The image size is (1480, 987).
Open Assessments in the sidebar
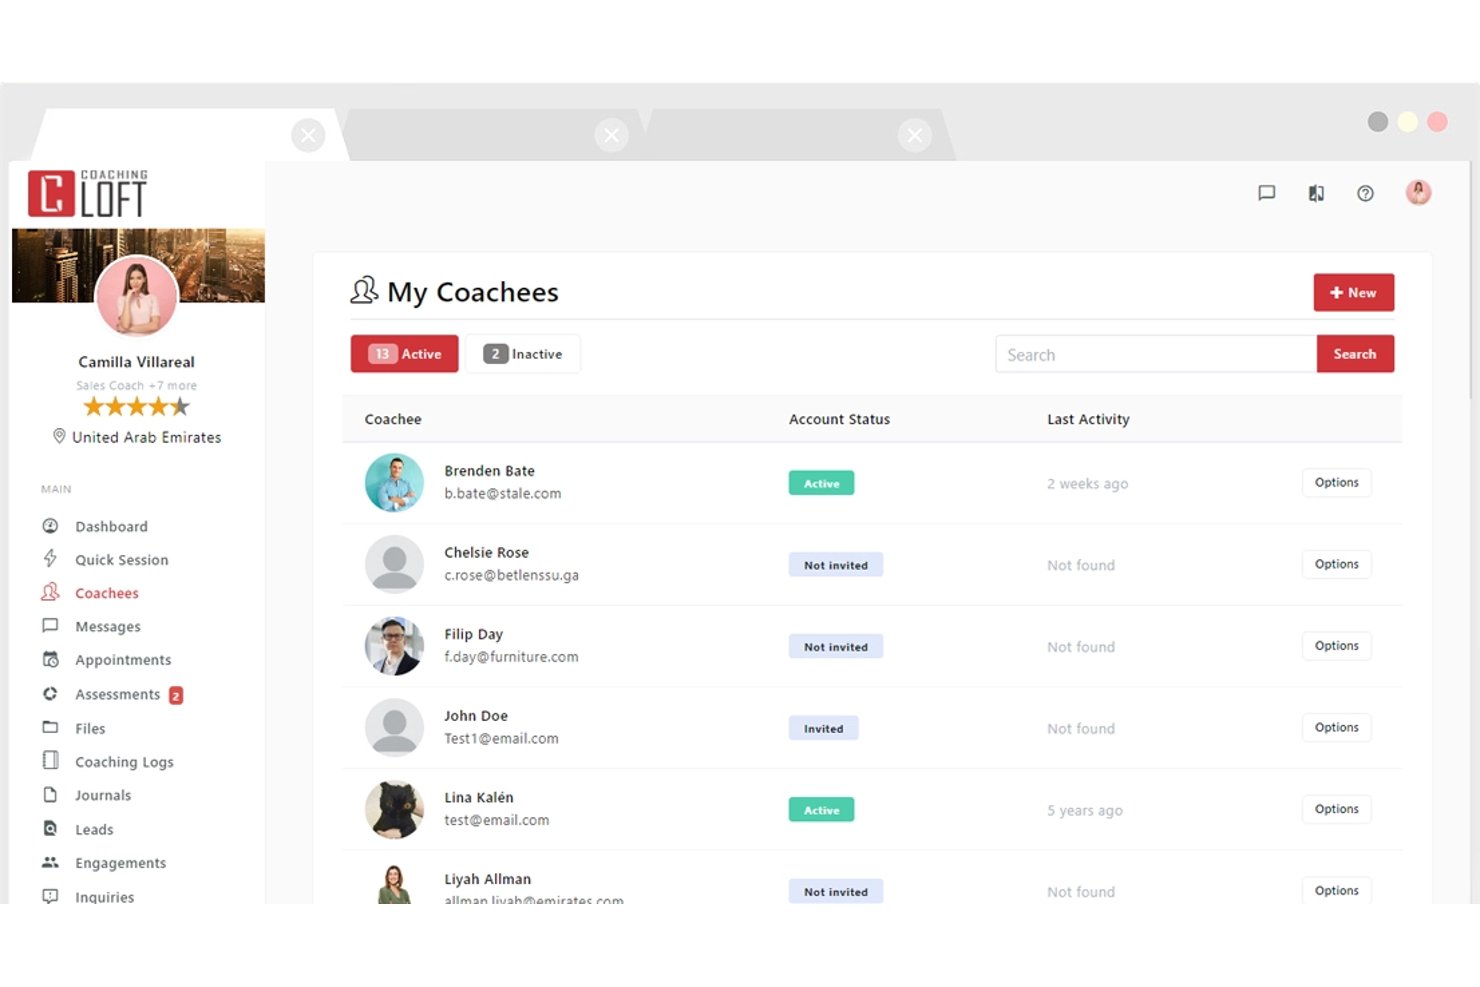pyautogui.click(x=117, y=694)
